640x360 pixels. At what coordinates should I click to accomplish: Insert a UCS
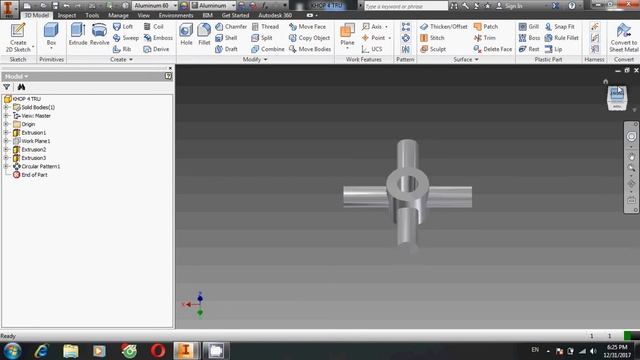point(372,49)
